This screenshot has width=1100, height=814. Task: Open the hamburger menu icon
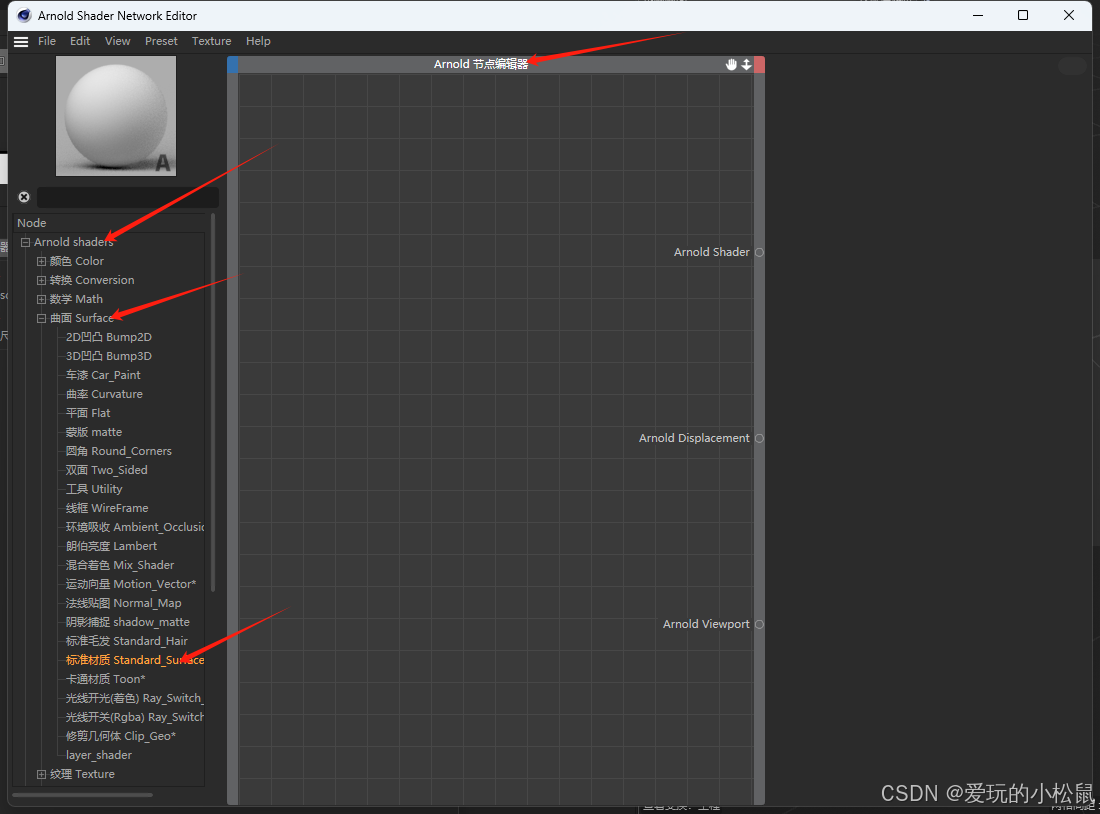point(21,41)
